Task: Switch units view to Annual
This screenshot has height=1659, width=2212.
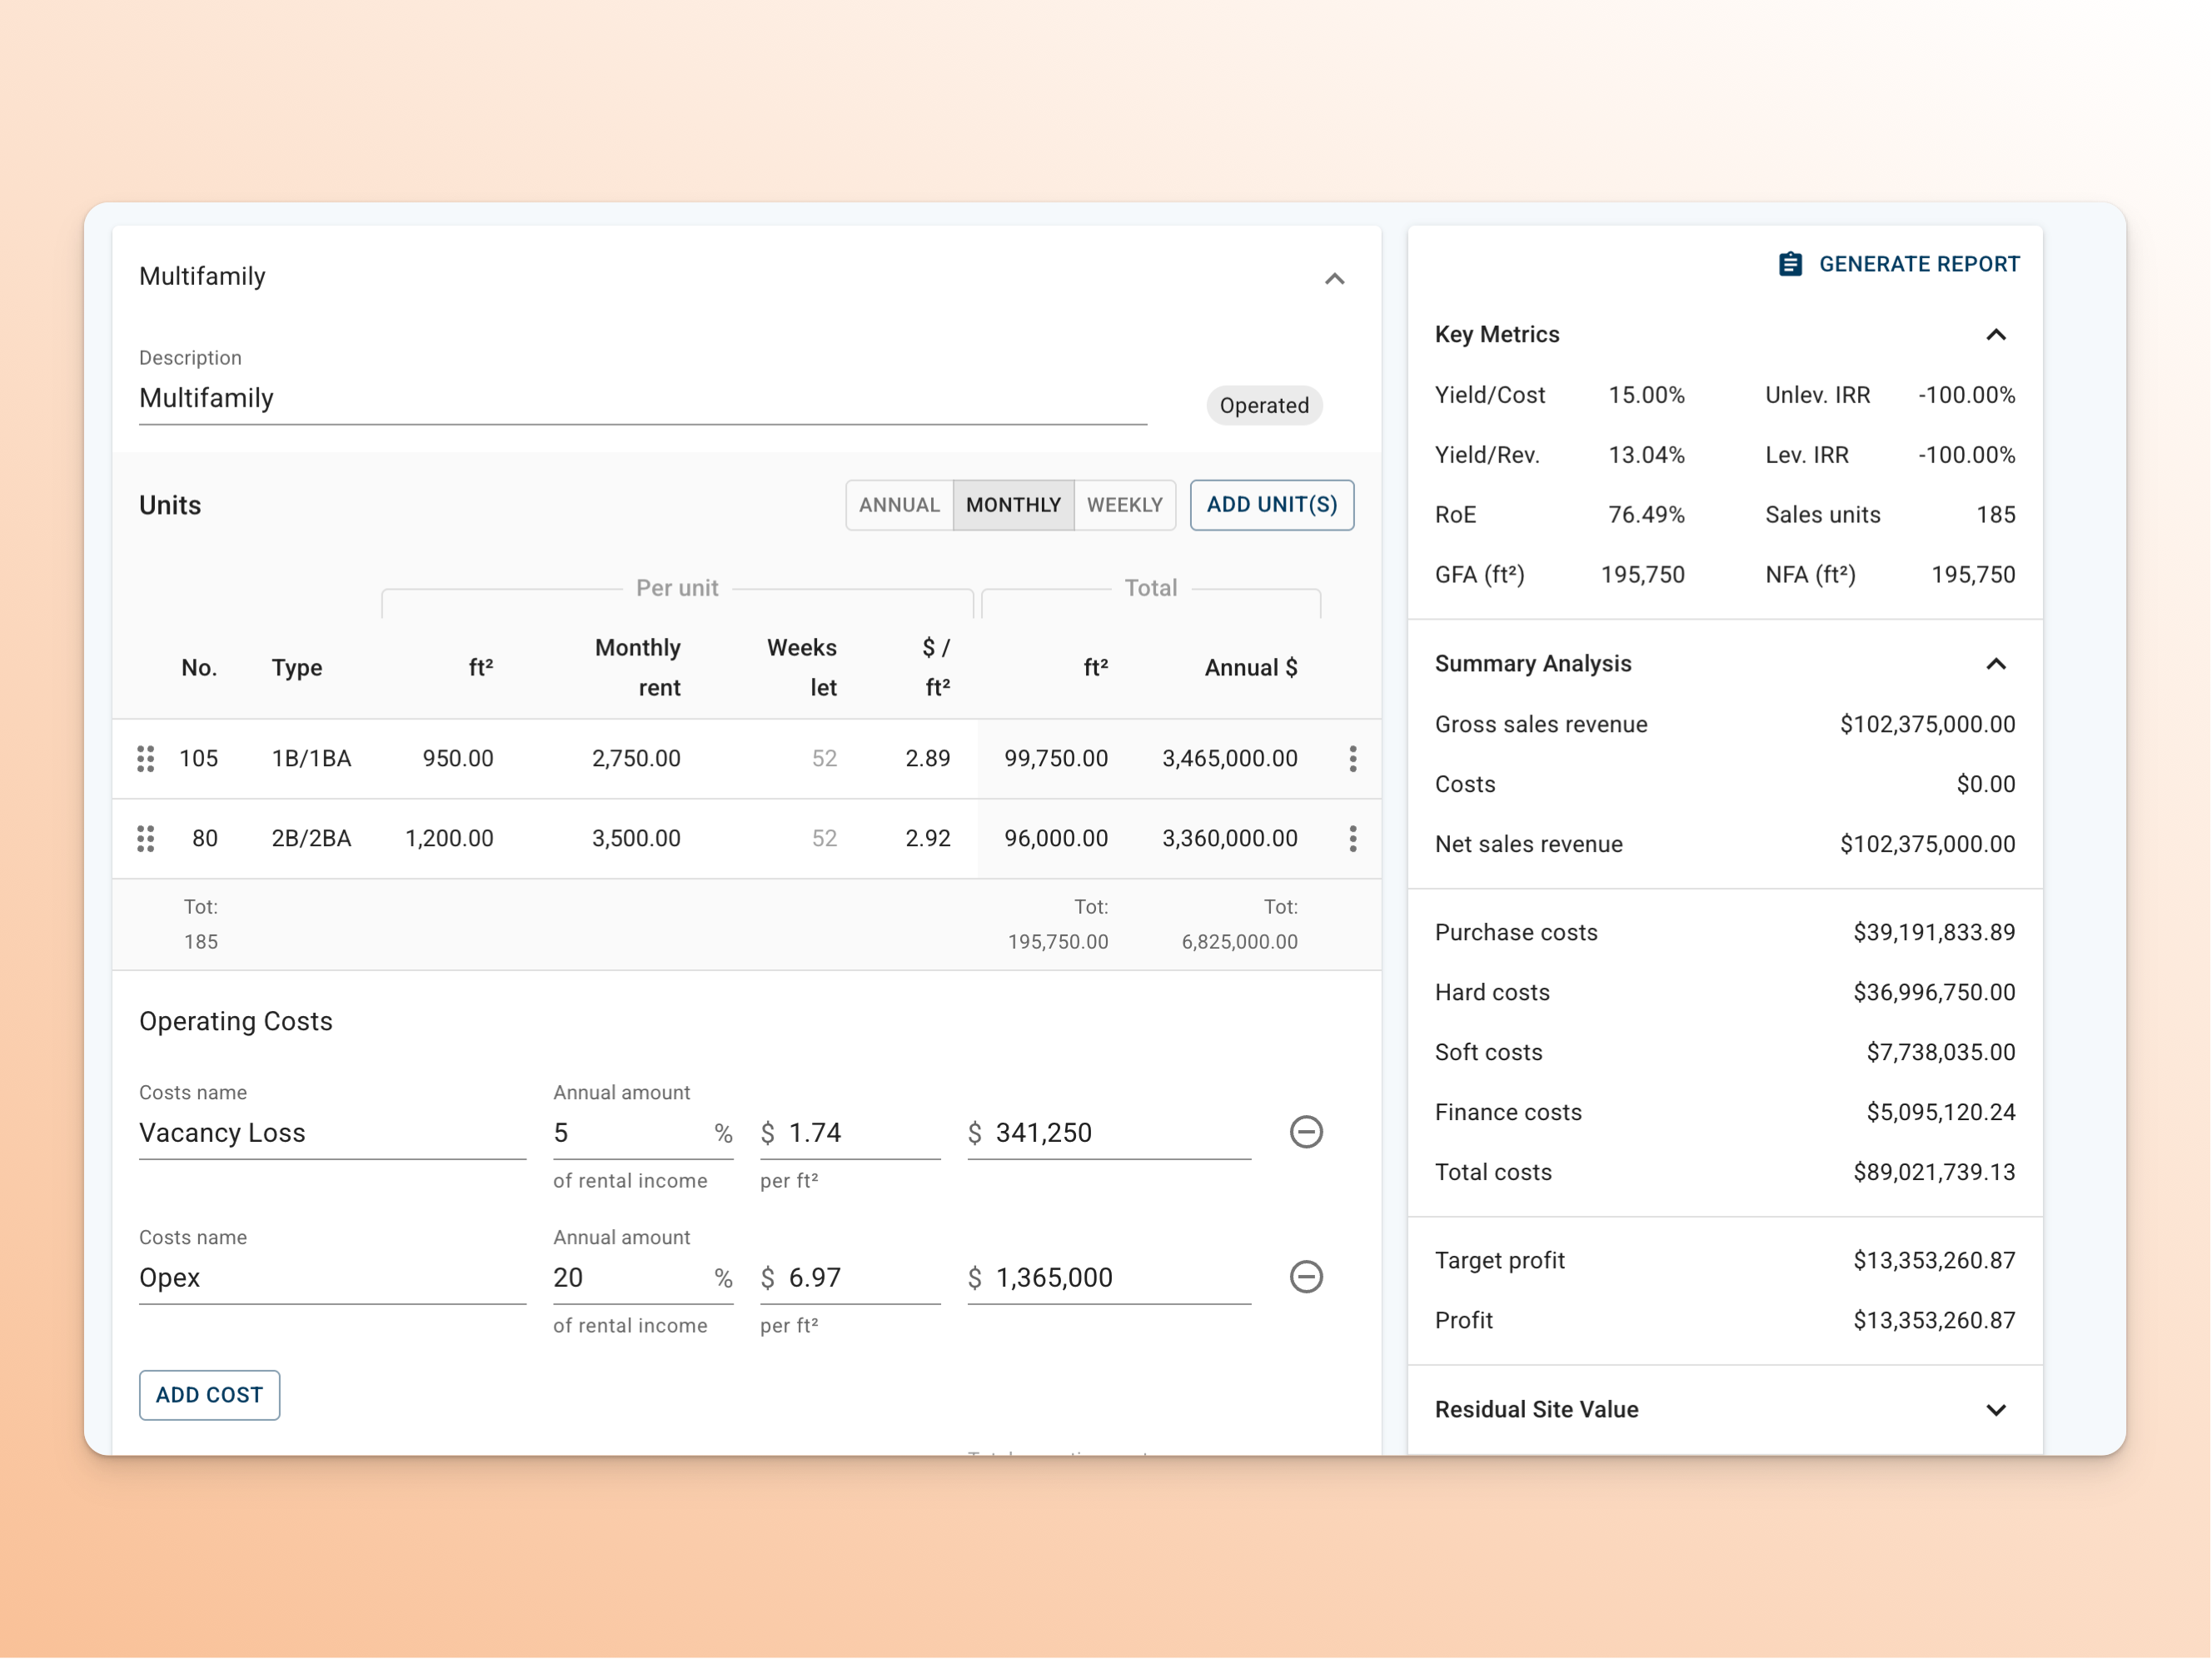Action: (x=899, y=505)
